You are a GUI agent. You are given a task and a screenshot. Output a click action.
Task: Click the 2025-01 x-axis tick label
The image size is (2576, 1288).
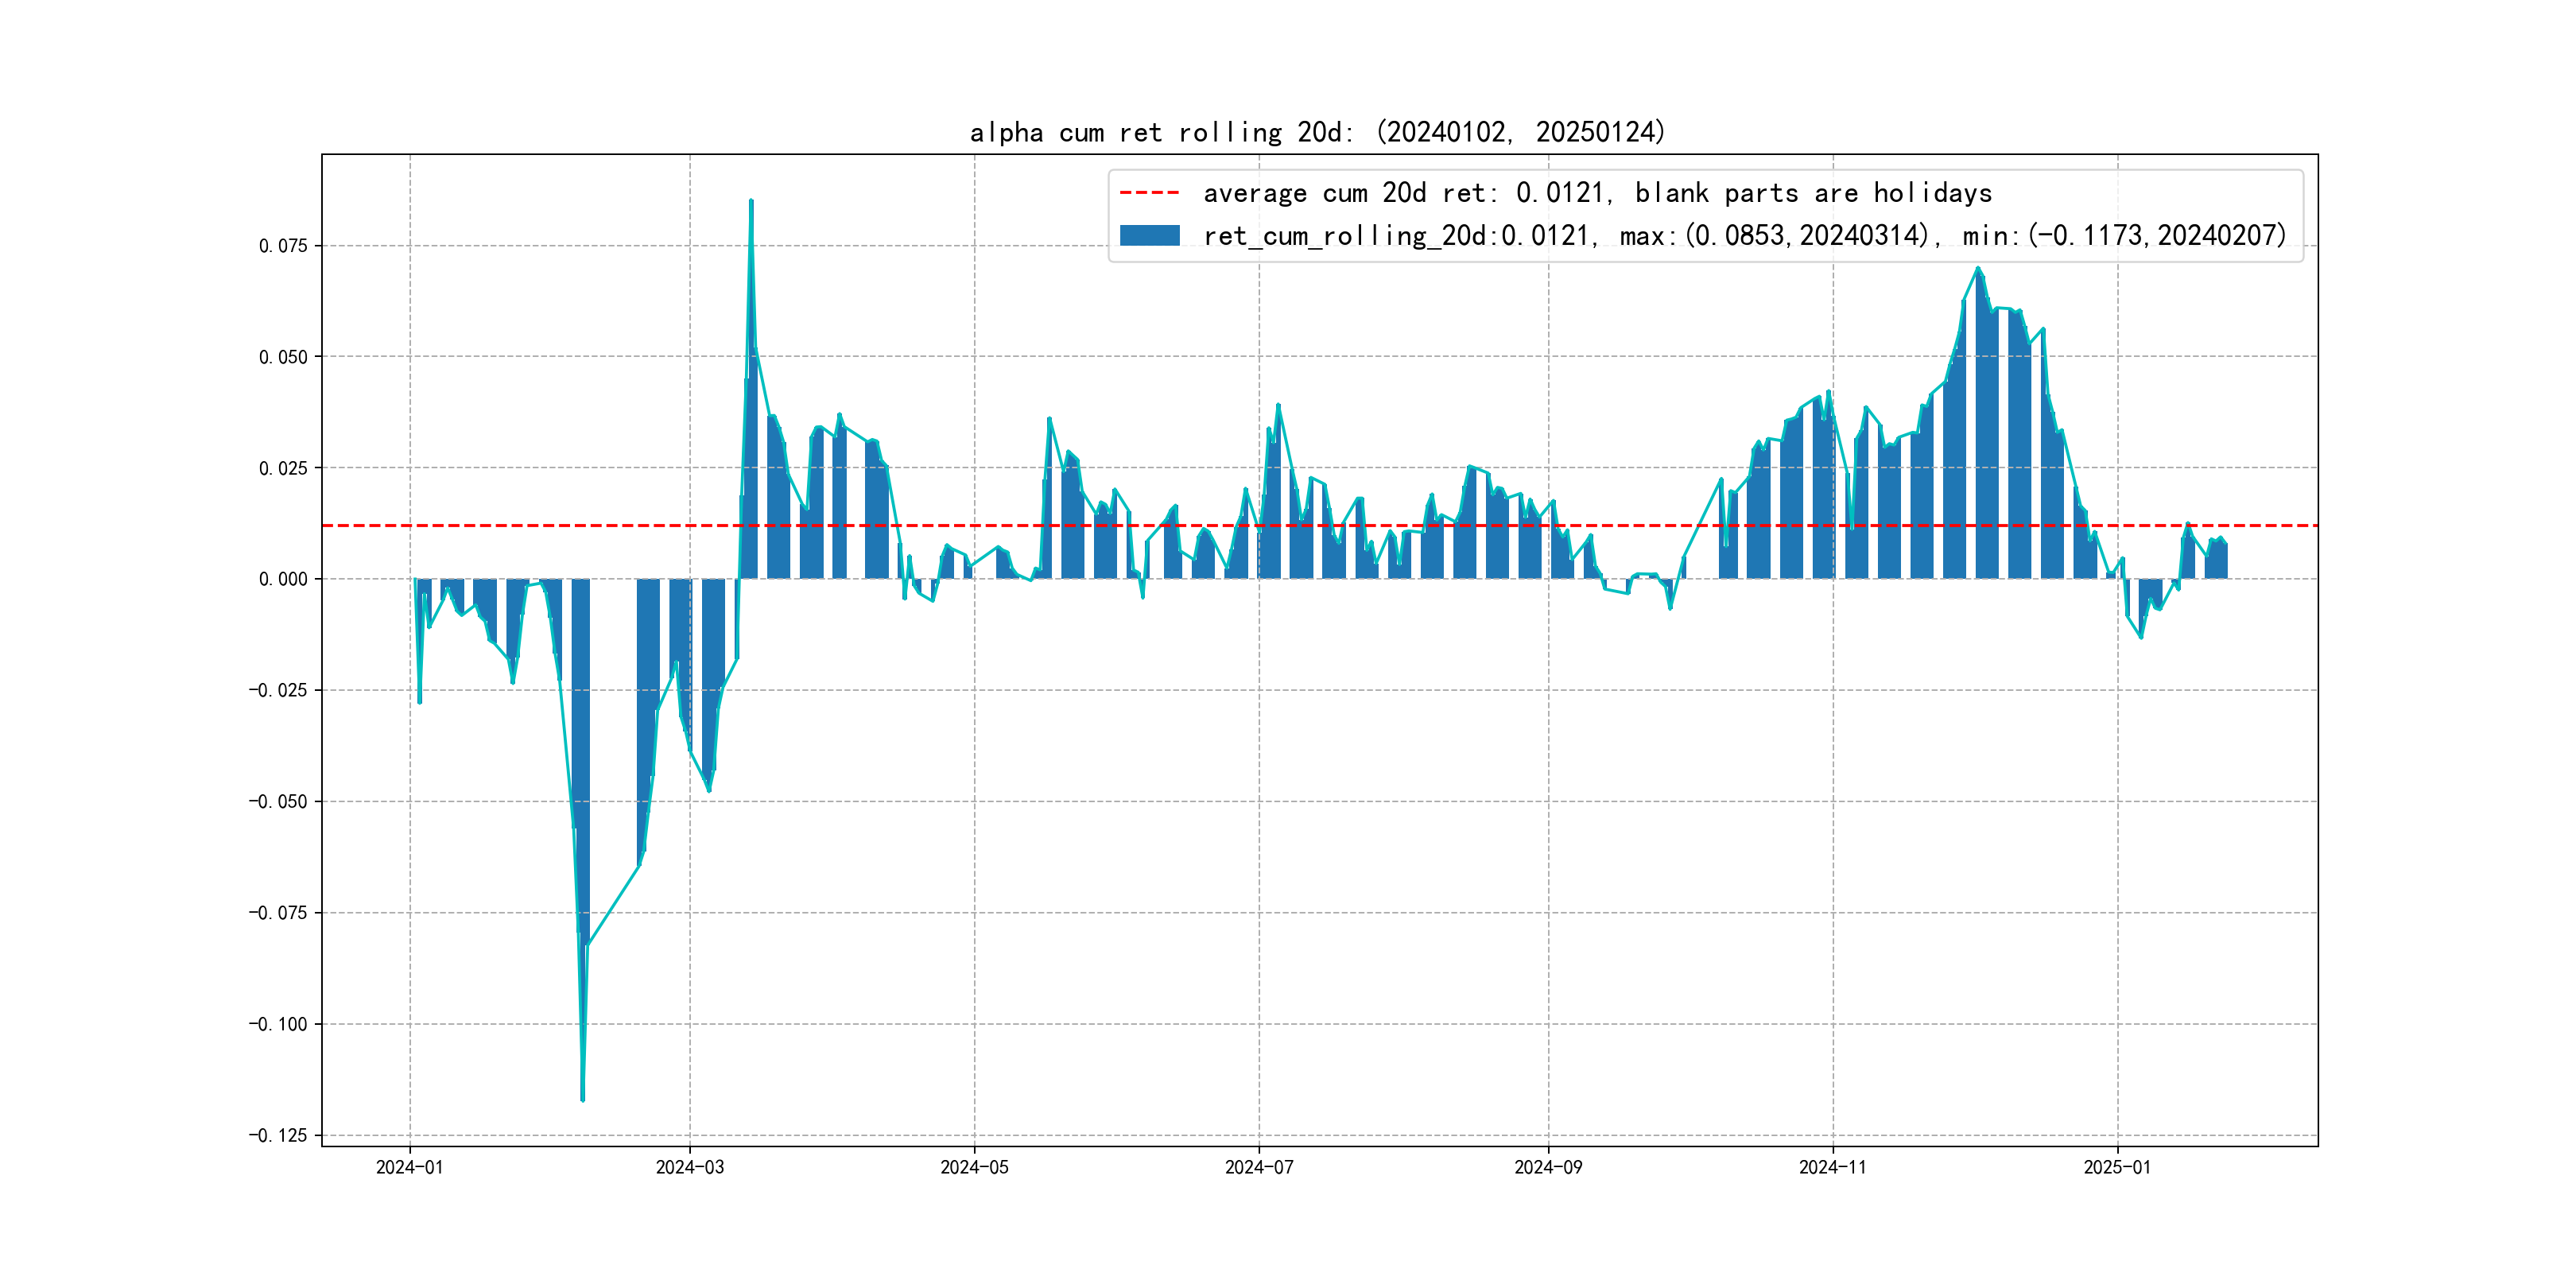2117,1167
